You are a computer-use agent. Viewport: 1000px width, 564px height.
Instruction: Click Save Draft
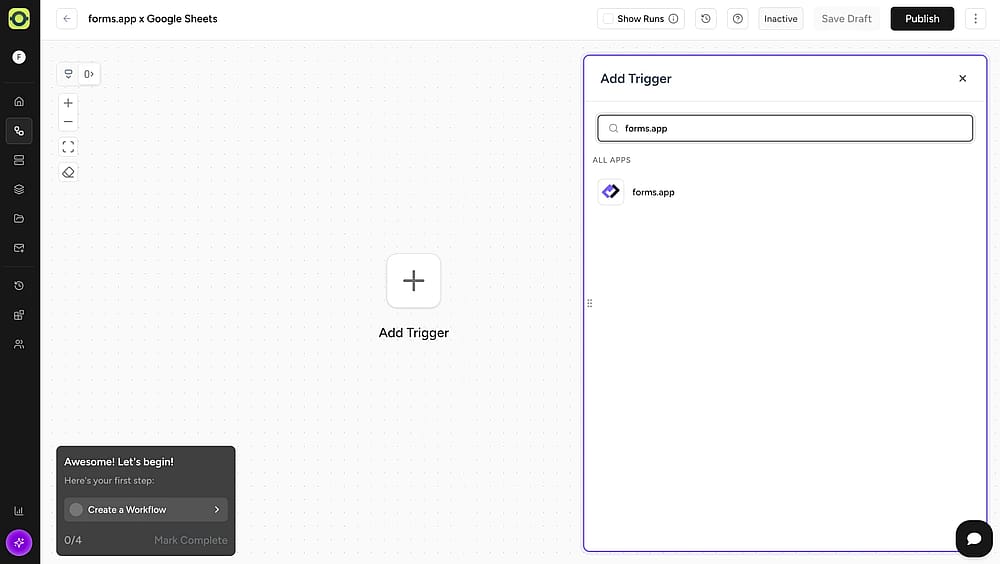pos(846,19)
